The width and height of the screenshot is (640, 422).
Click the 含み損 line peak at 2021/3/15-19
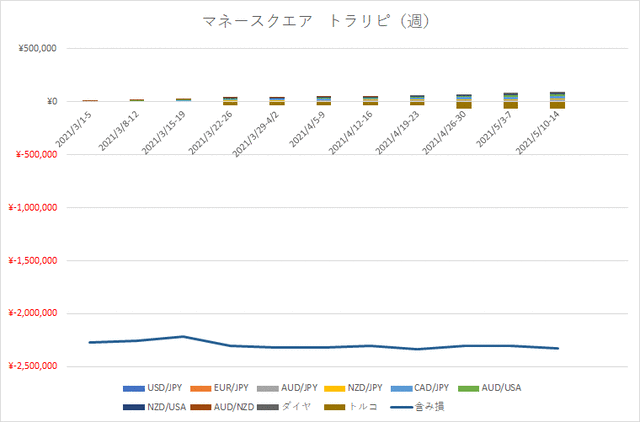click(x=183, y=336)
